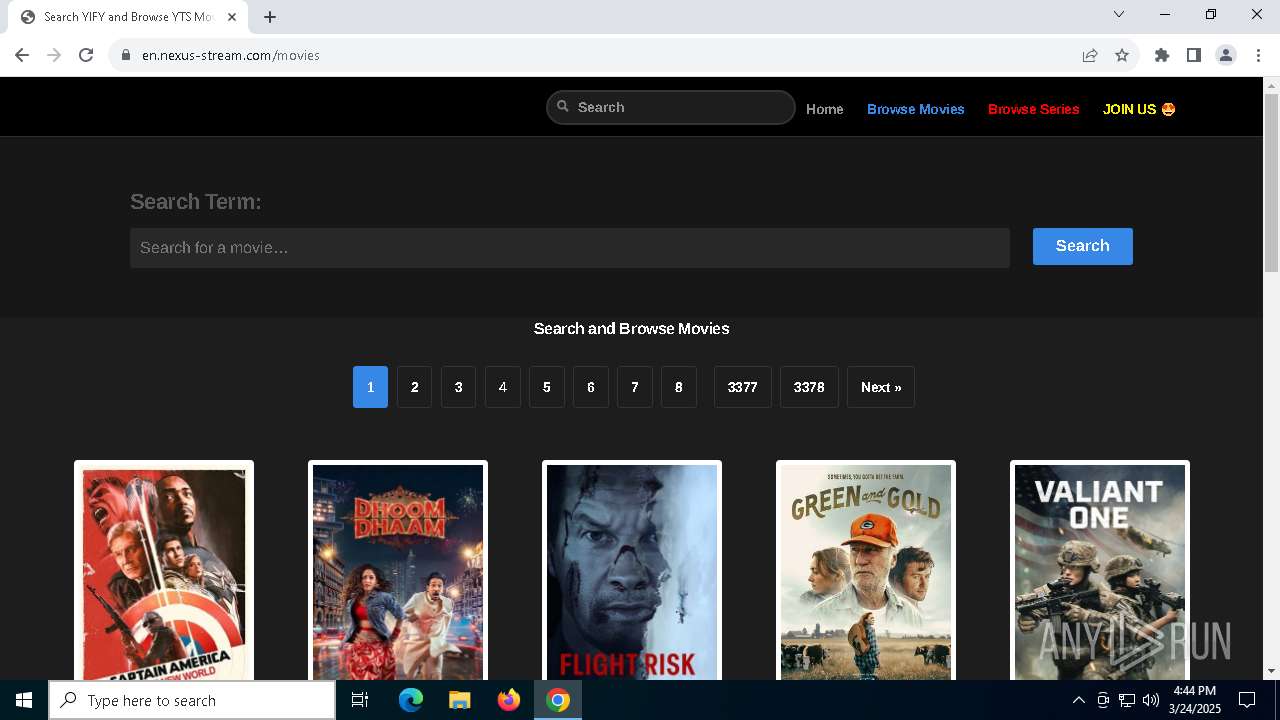Go to pagination page 2
The width and height of the screenshot is (1280, 720).
click(x=414, y=387)
